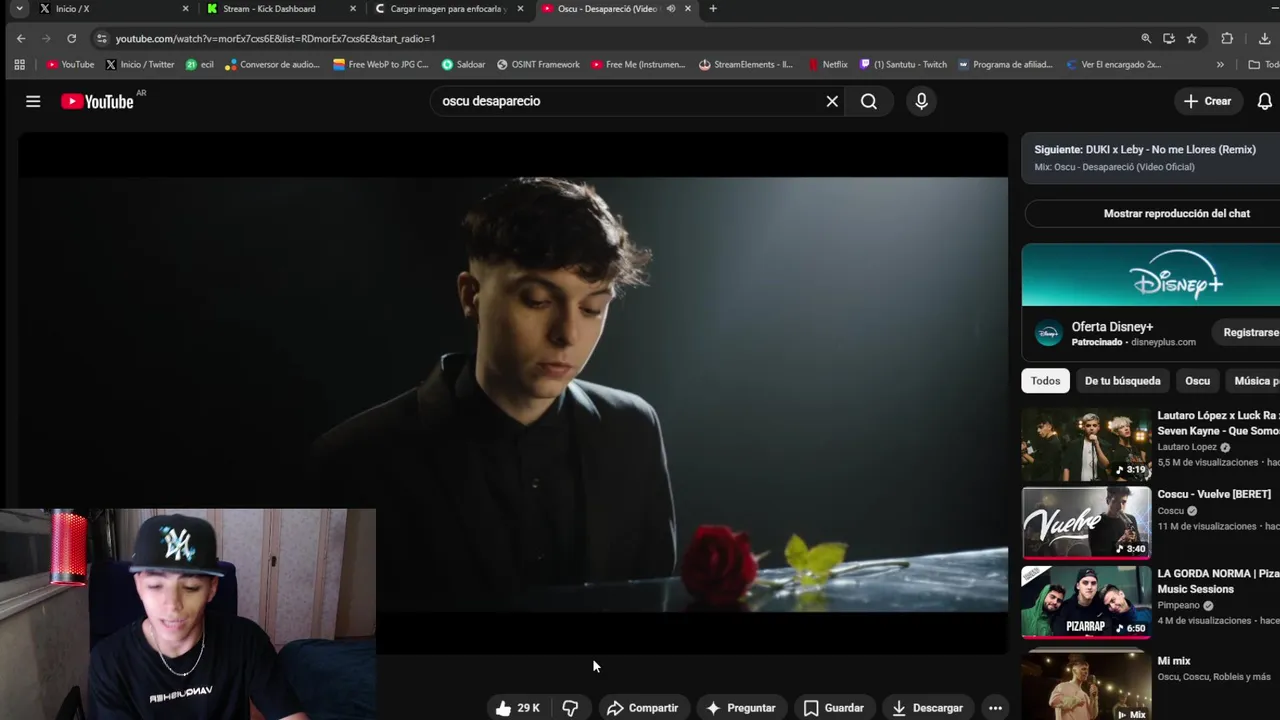The image size is (1280, 720).
Task: Open Free WebP to JPG bookmark
Action: (381, 64)
